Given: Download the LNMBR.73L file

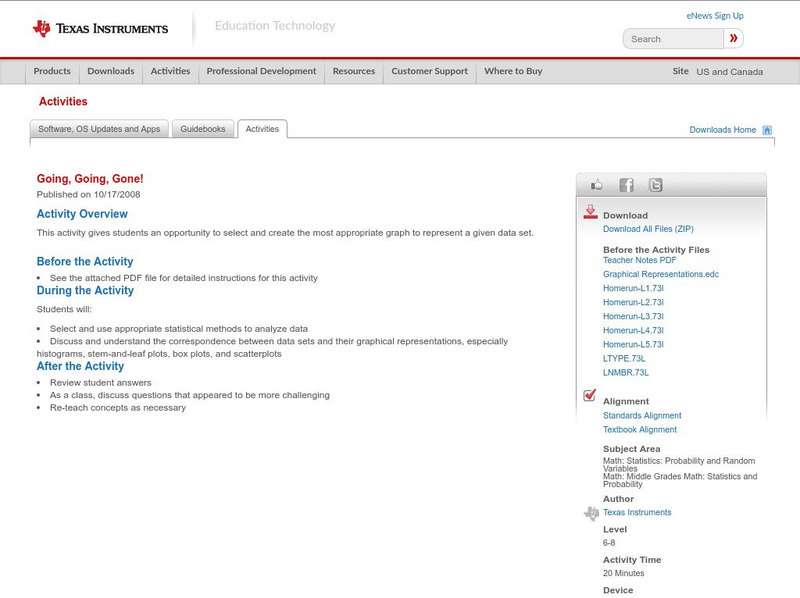Looking at the screenshot, I should (626, 373).
